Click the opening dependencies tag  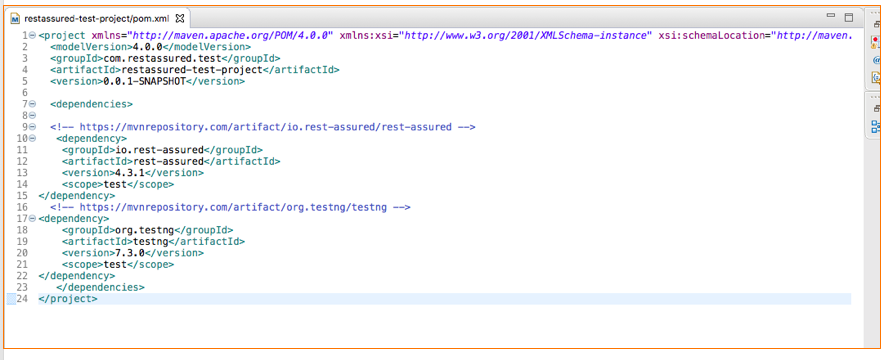point(91,104)
